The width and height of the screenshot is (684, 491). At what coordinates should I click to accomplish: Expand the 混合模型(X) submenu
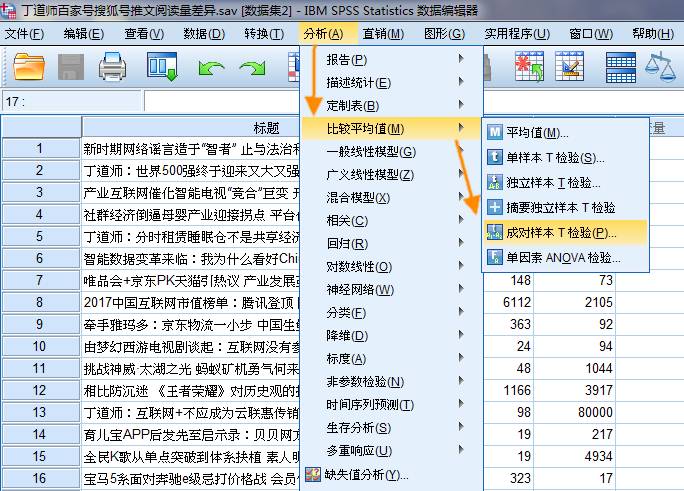391,198
